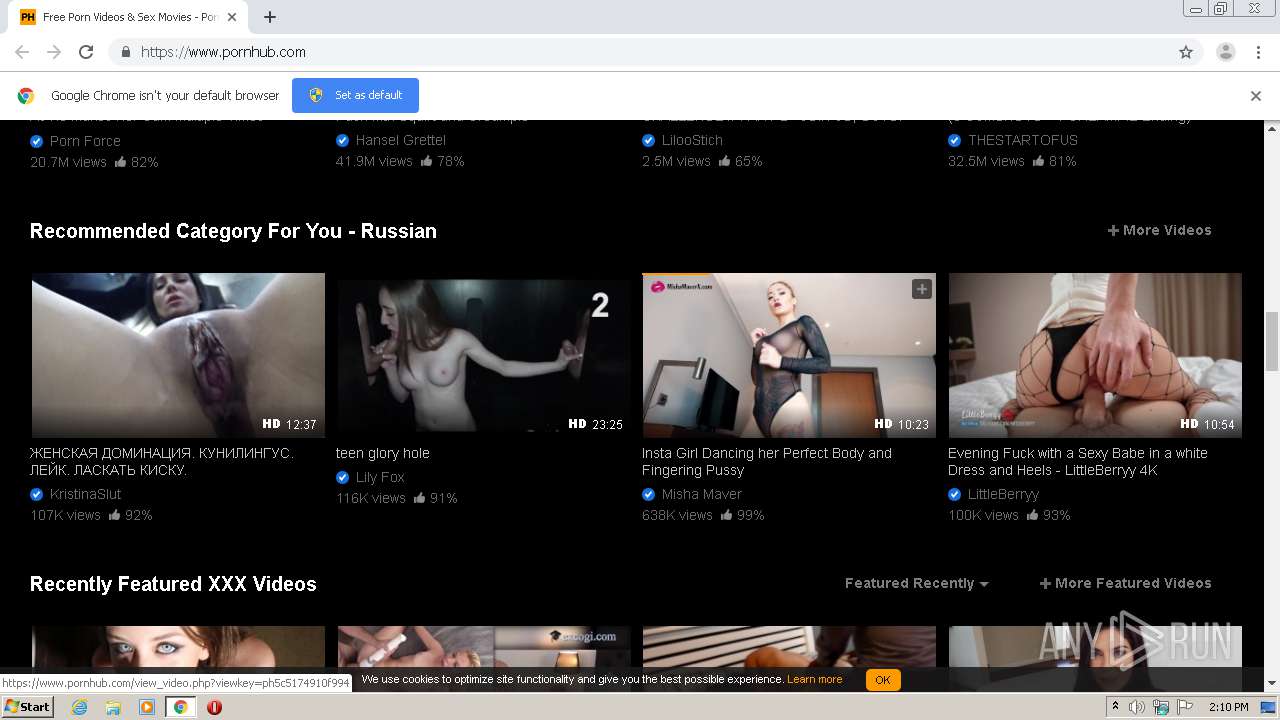The image size is (1280, 720).
Task: Open the cookie notice Learn more link
Action: tap(814, 680)
